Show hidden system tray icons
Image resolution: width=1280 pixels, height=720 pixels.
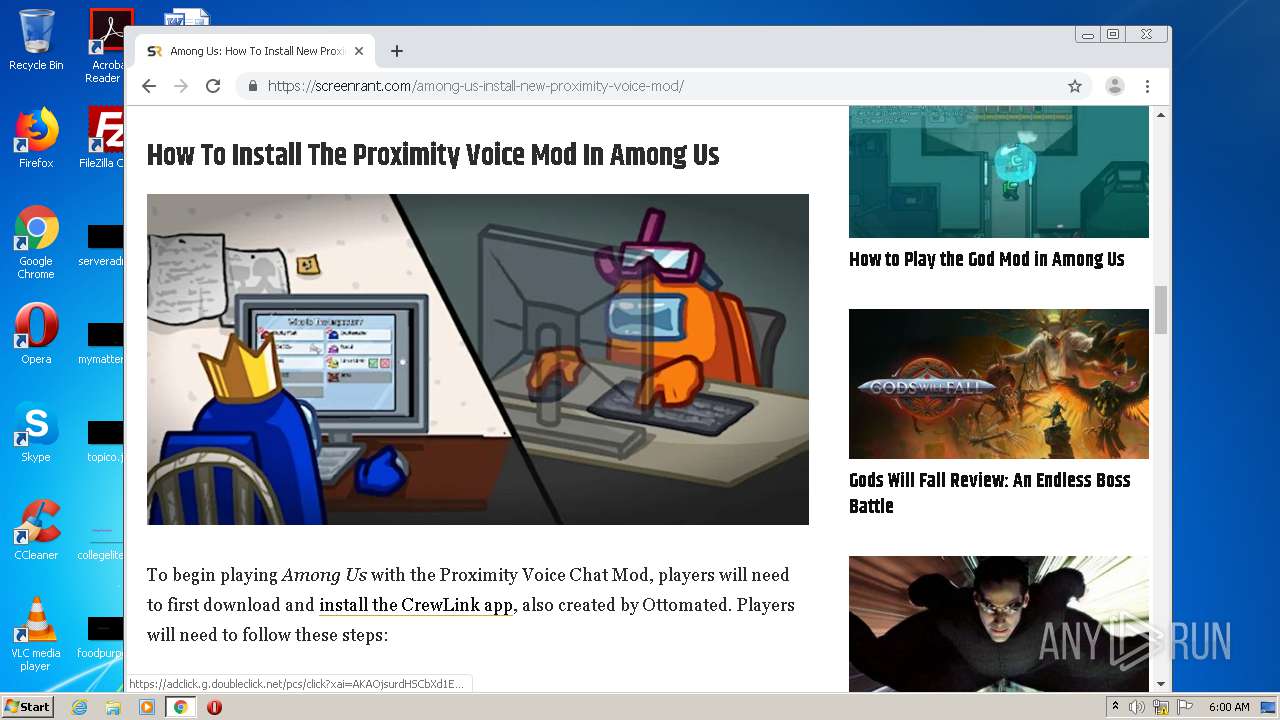pyautogui.click(x=1115, y=707)
